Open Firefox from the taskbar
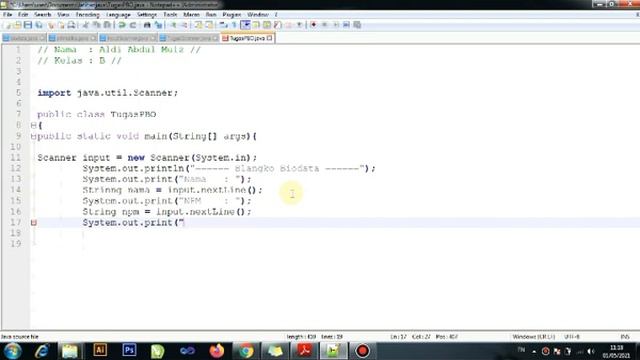Screen dimensions: 640x360 pyautogui.click(x=217, y=351)
